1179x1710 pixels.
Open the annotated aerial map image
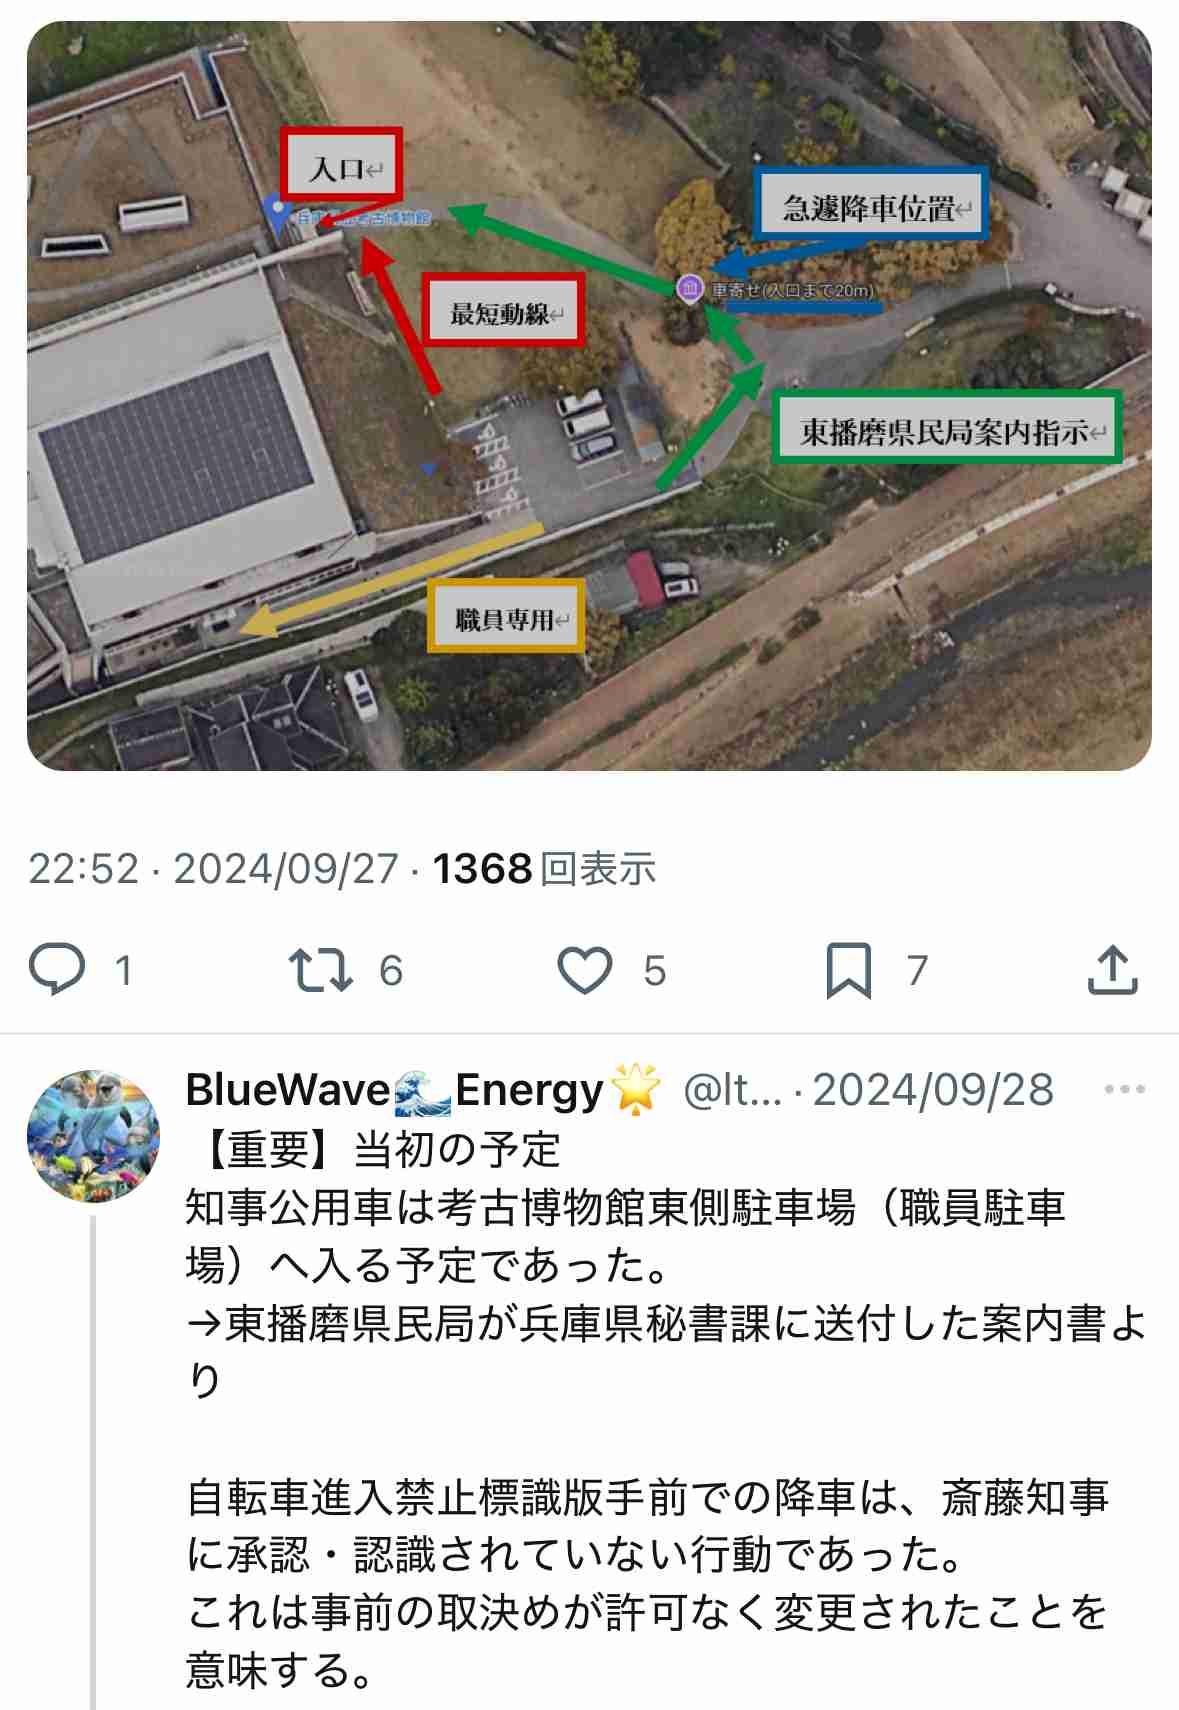click(x=589, y=396)
